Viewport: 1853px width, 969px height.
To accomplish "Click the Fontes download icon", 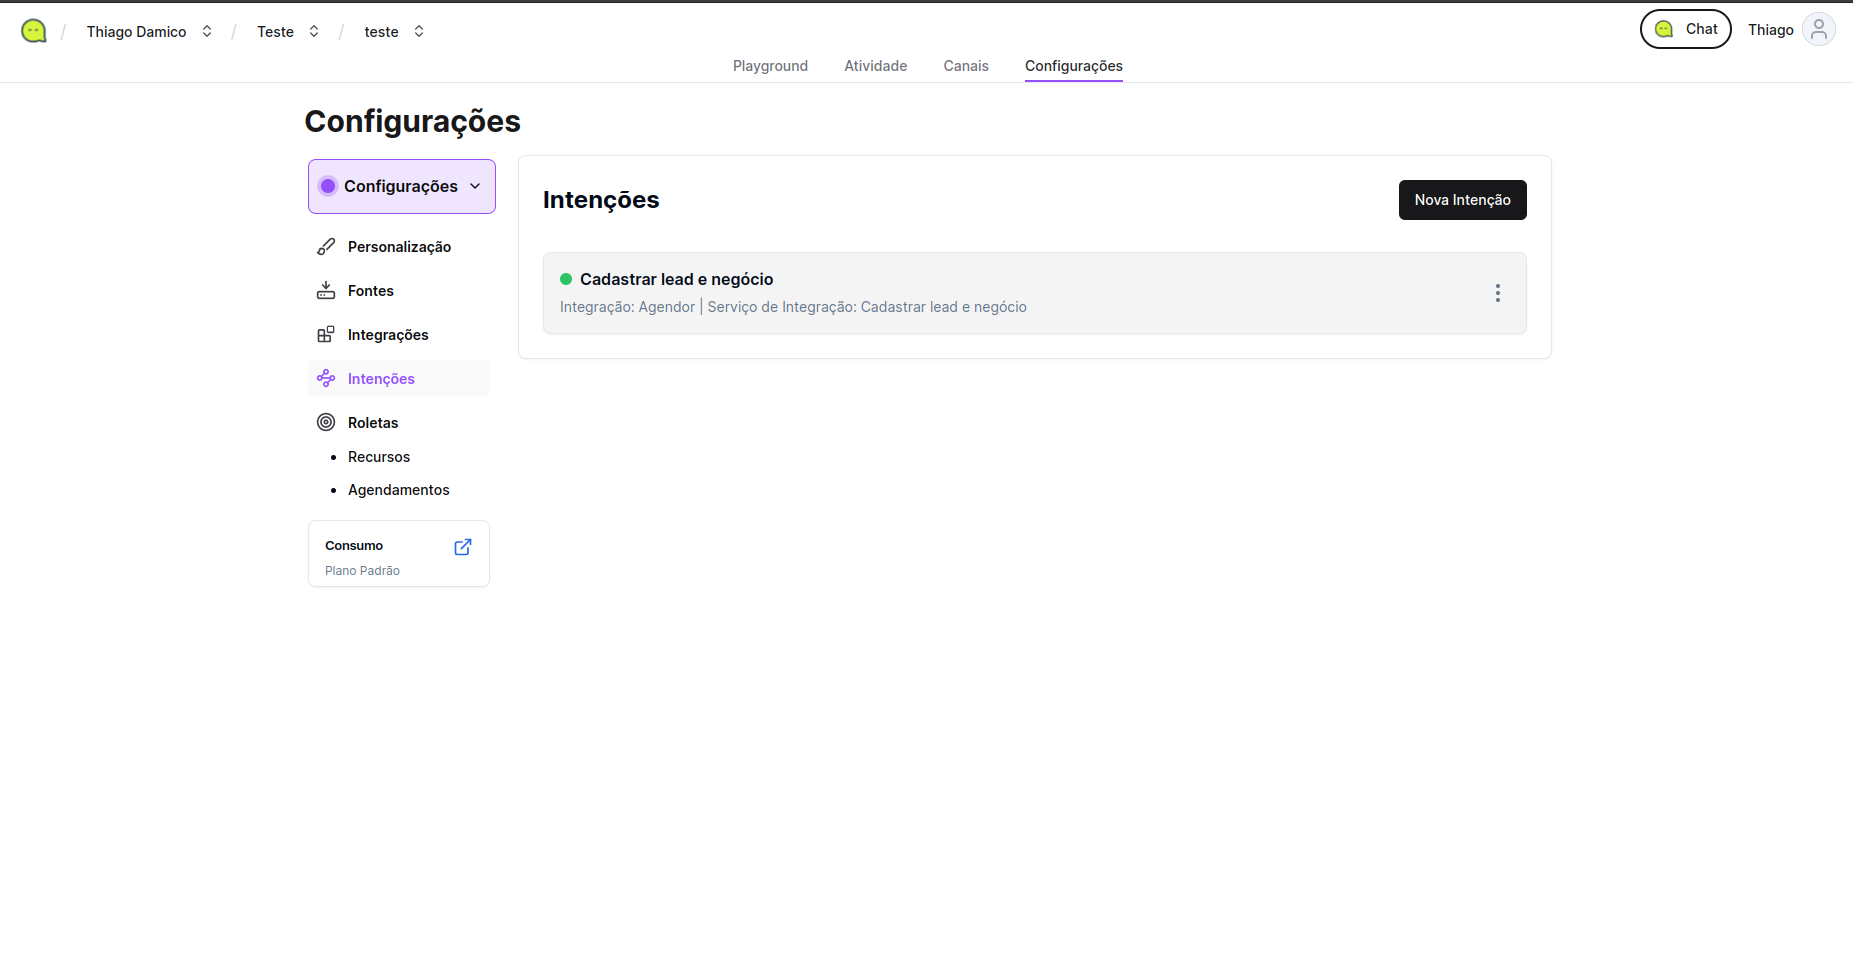I will pos(326,291).
